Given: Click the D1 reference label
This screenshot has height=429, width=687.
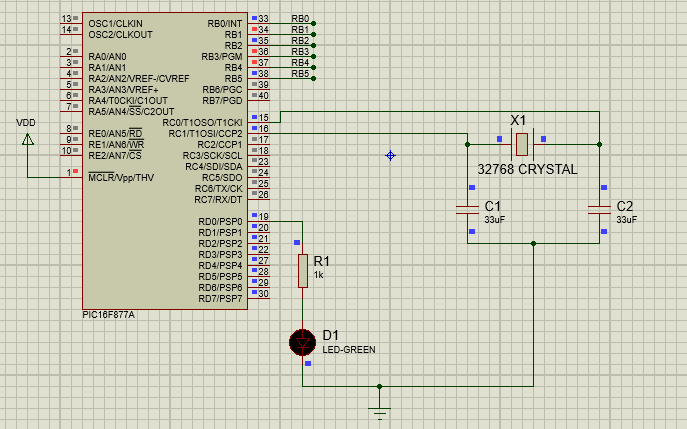Looking at the screenshot, I should (331, 335).
